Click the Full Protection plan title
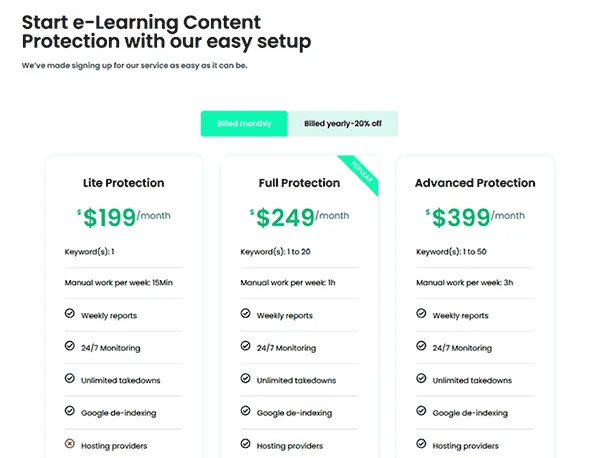The width and height of the screenshot is (600, 458). [x=299, y=183]
